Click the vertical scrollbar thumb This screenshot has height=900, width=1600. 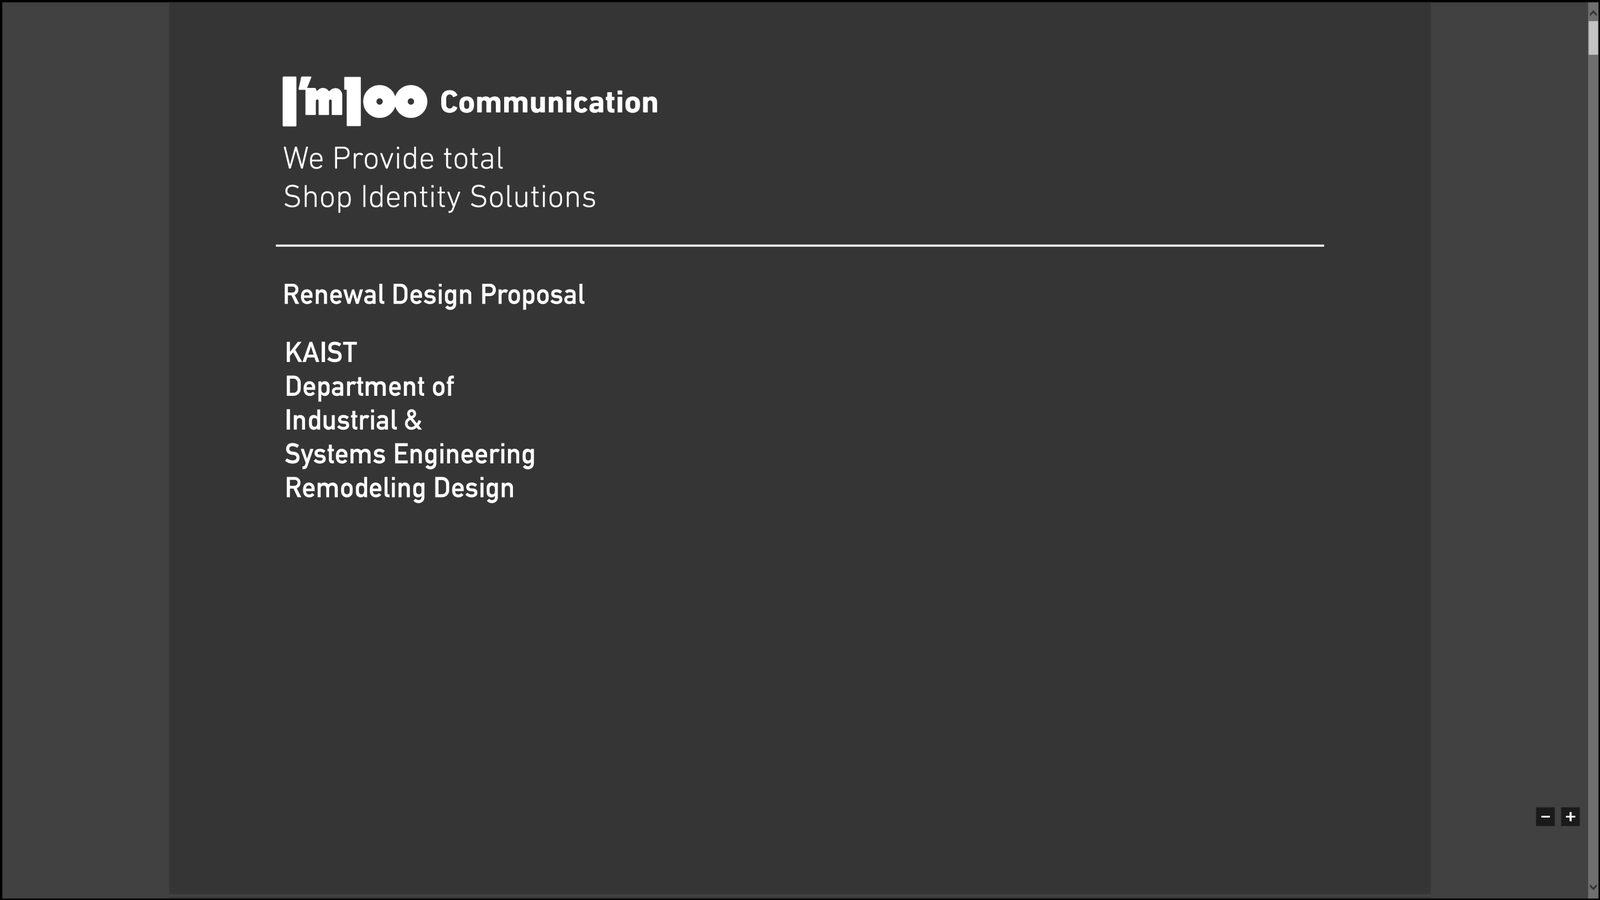pyautogui.click(x=1593, y=38)
